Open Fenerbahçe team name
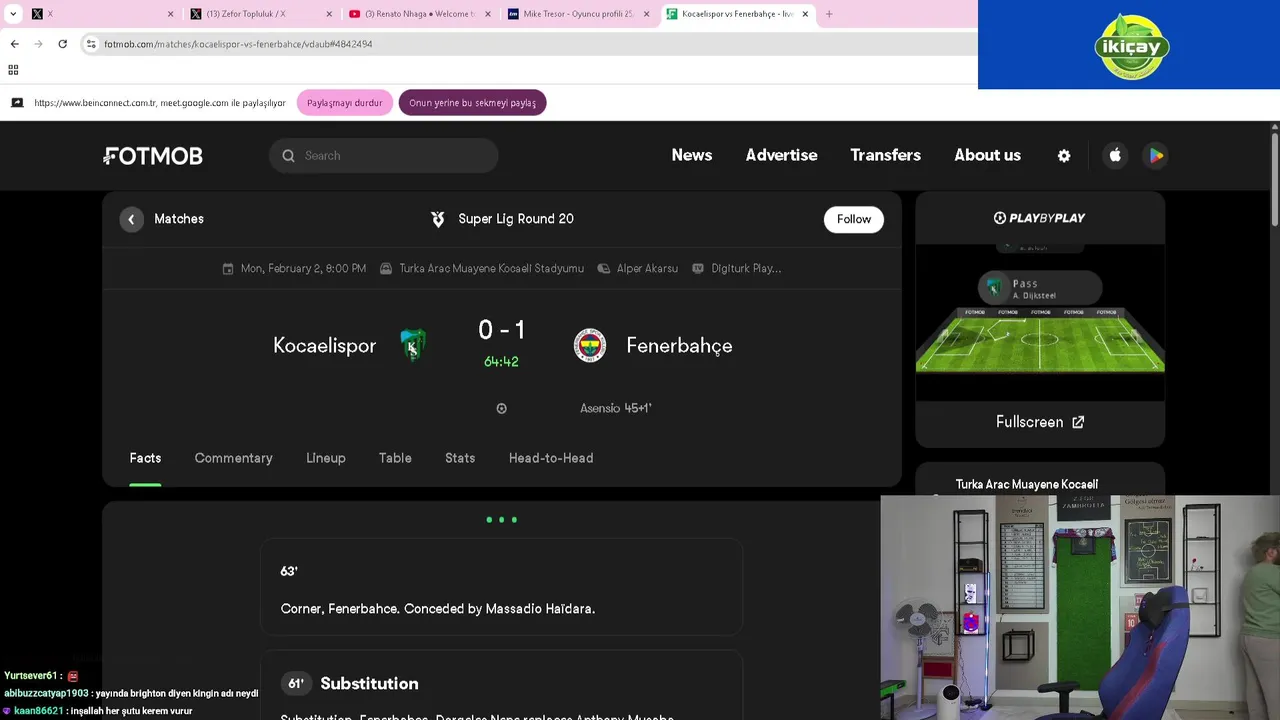 679,346
